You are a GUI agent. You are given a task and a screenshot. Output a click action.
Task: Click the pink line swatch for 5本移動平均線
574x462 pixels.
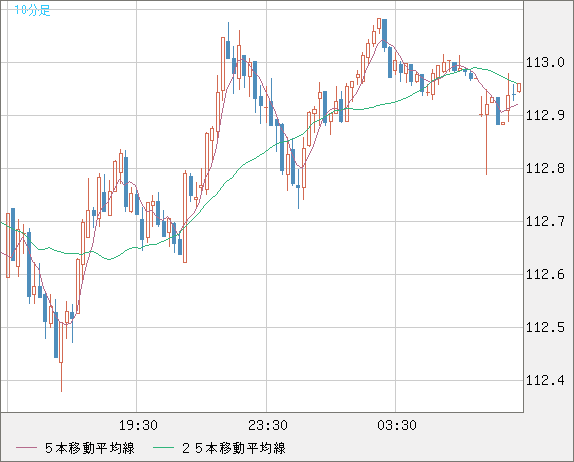pos(26,448)
